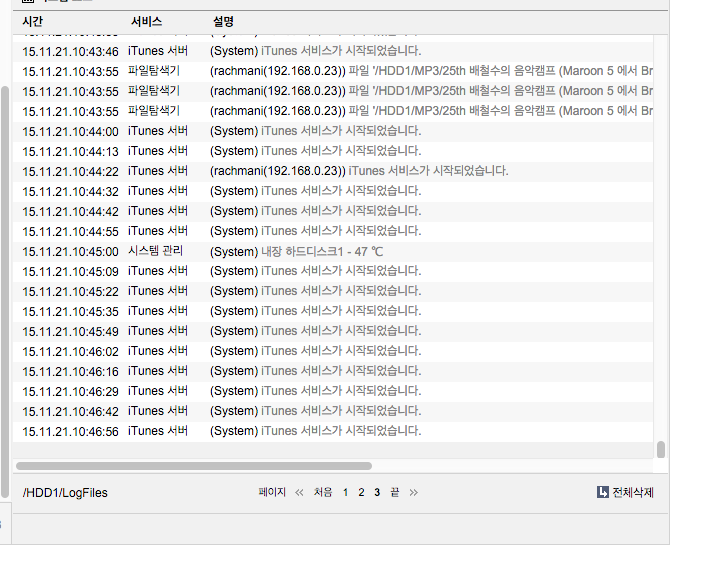Image resolution: width=708 pixels, height=563 pixels.
Task: Jump to first page via 처음
Action: point(323,492)
